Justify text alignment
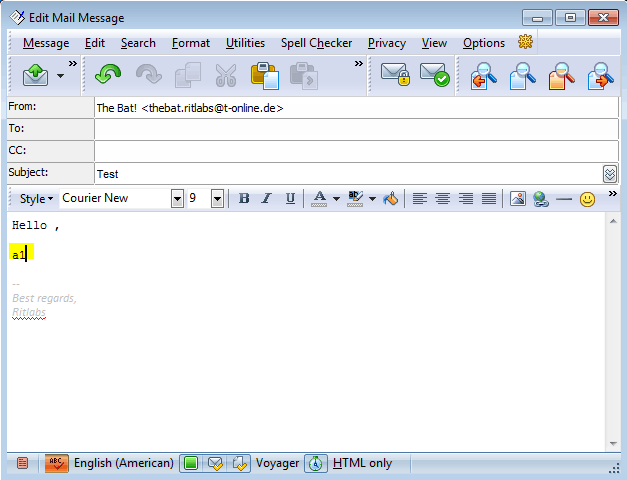 click(x=489, y=198)
